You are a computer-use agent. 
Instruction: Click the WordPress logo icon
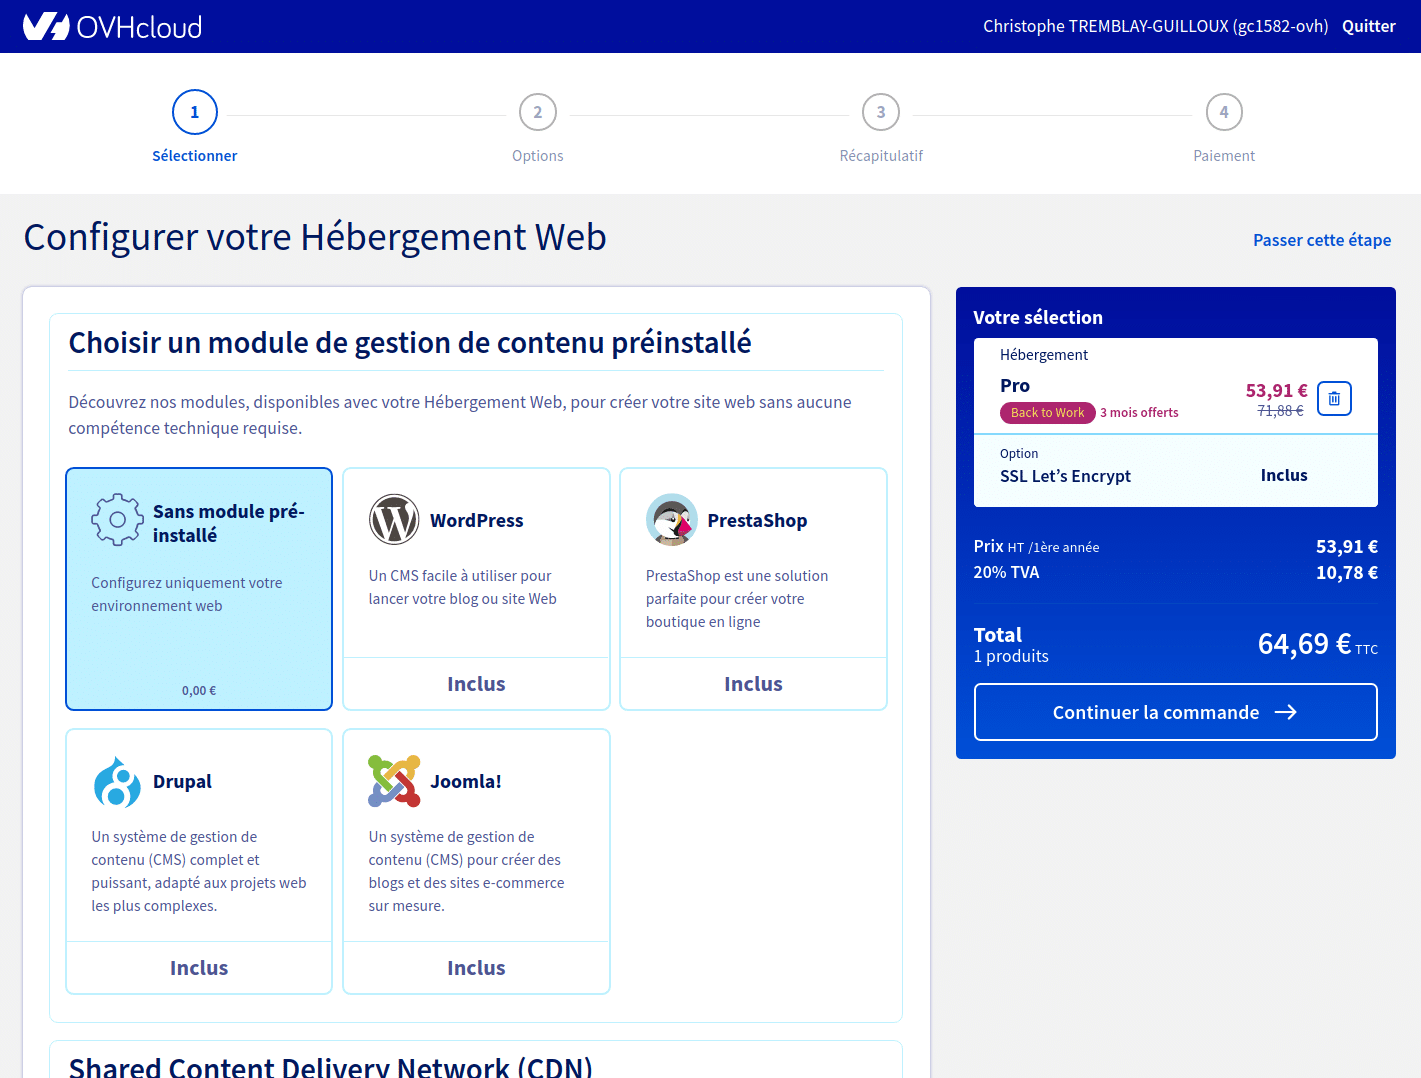(x=394, y=519)
